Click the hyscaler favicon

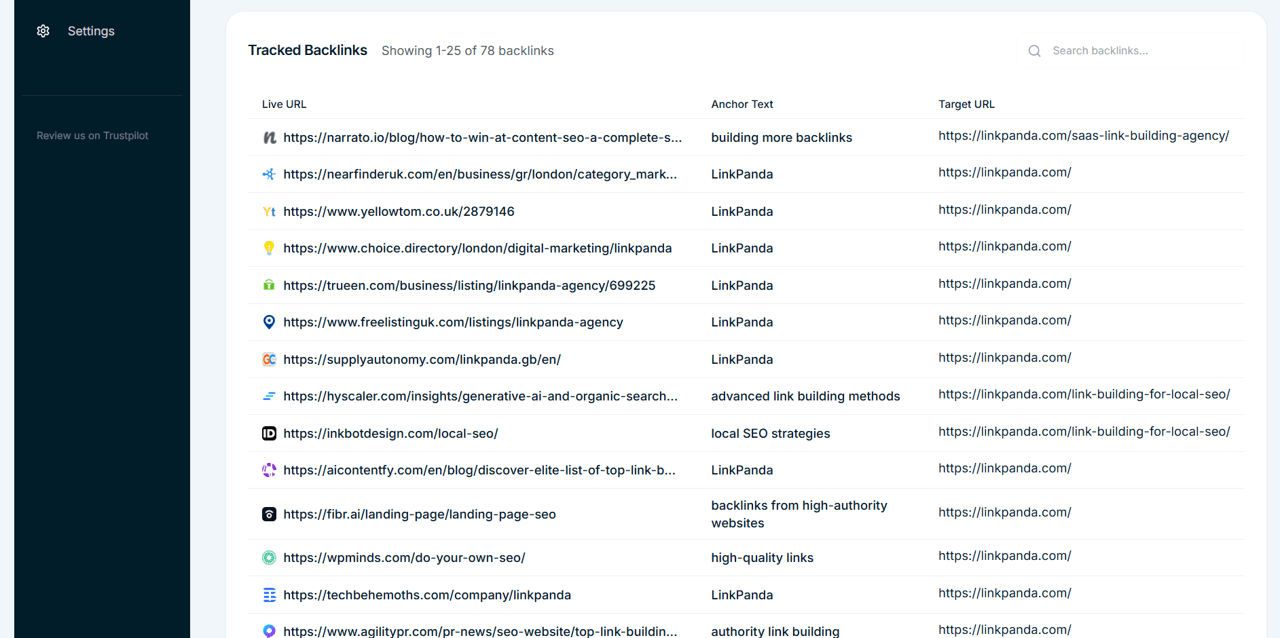click(x=269, y=396)
